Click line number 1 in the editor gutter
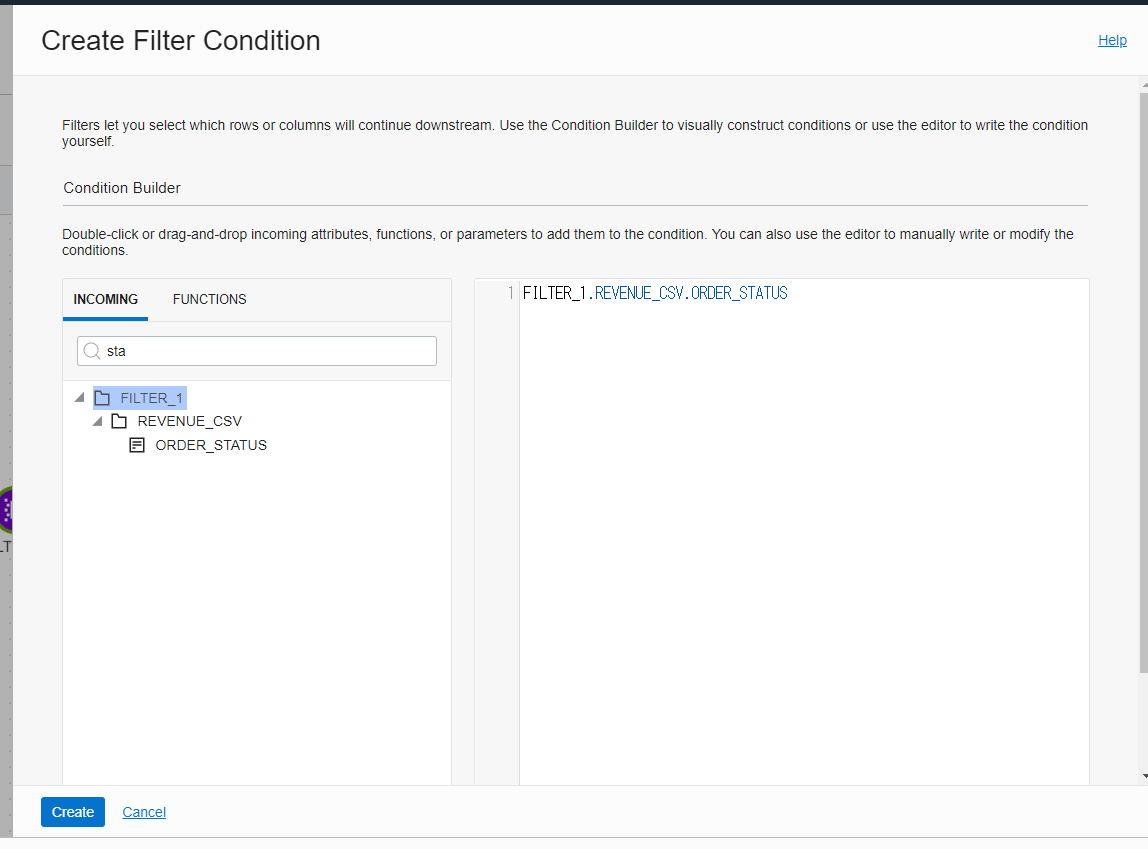1148x849 pixels. tap(510, 293)
